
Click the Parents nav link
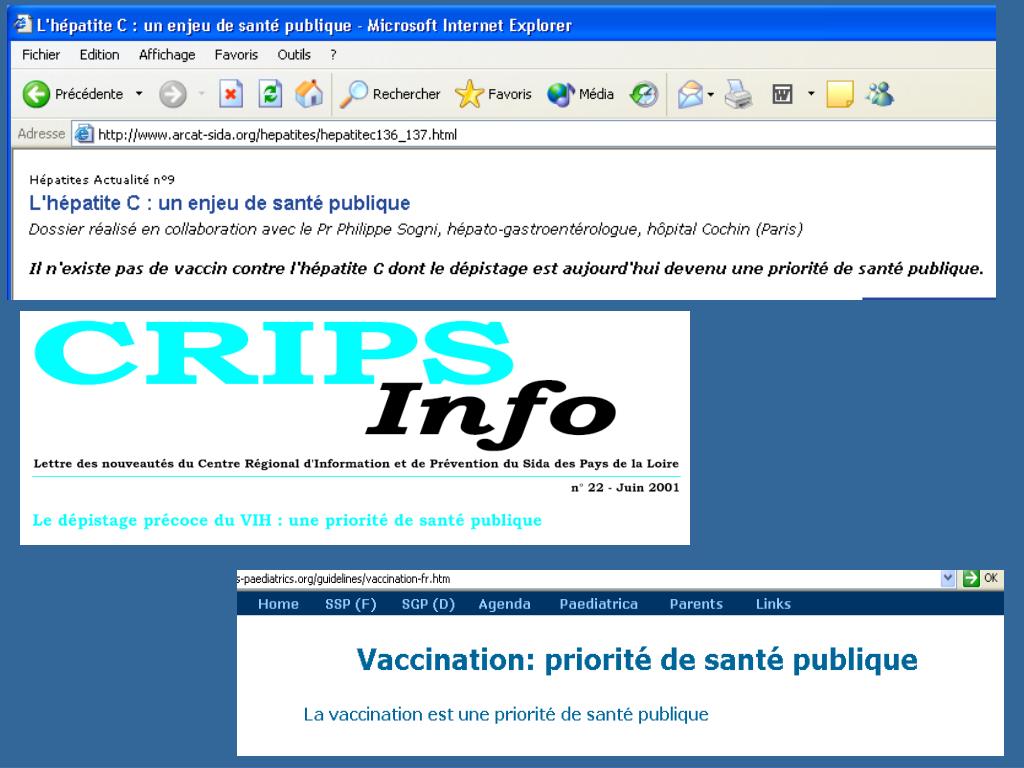[x=696, y=604]
